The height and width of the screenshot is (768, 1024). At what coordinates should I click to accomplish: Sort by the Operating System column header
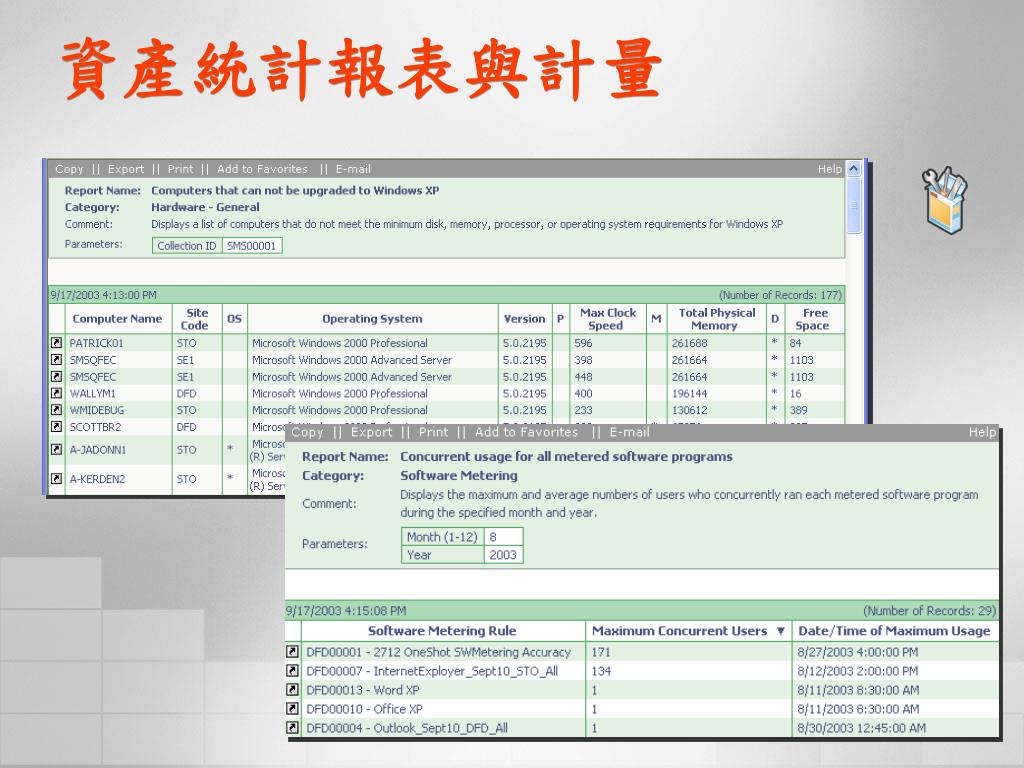click(x=372, y=319)
